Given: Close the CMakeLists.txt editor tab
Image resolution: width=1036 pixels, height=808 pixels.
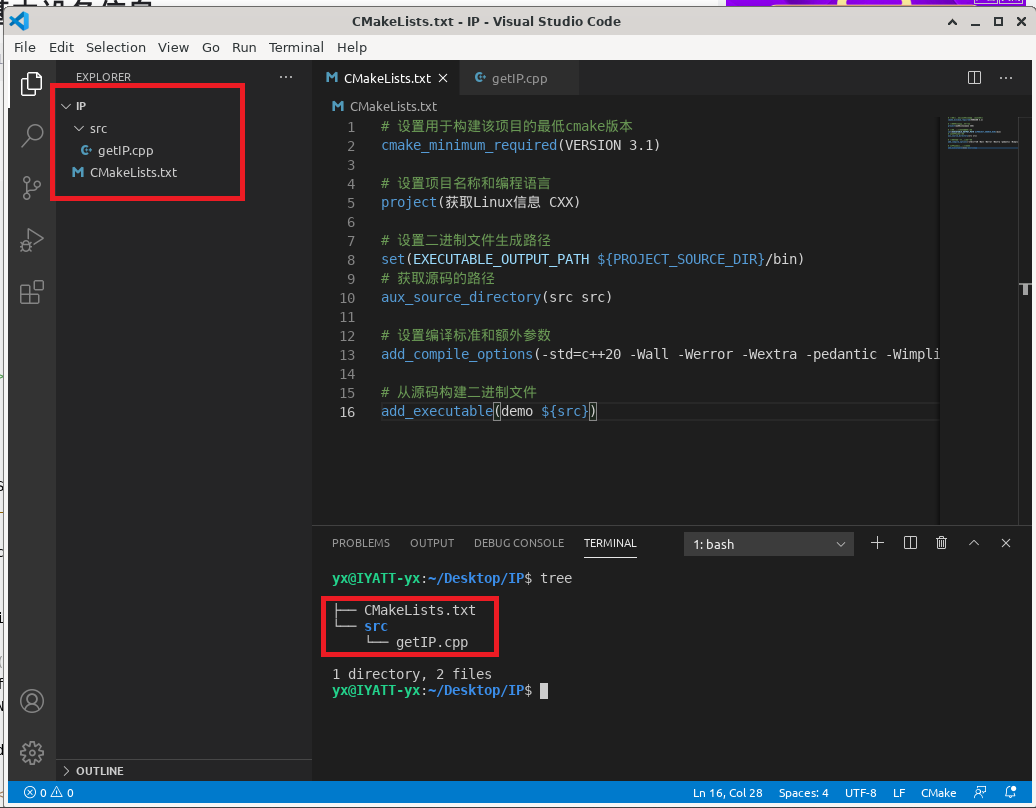Looking at the screenshot, I should coord(443,78).
